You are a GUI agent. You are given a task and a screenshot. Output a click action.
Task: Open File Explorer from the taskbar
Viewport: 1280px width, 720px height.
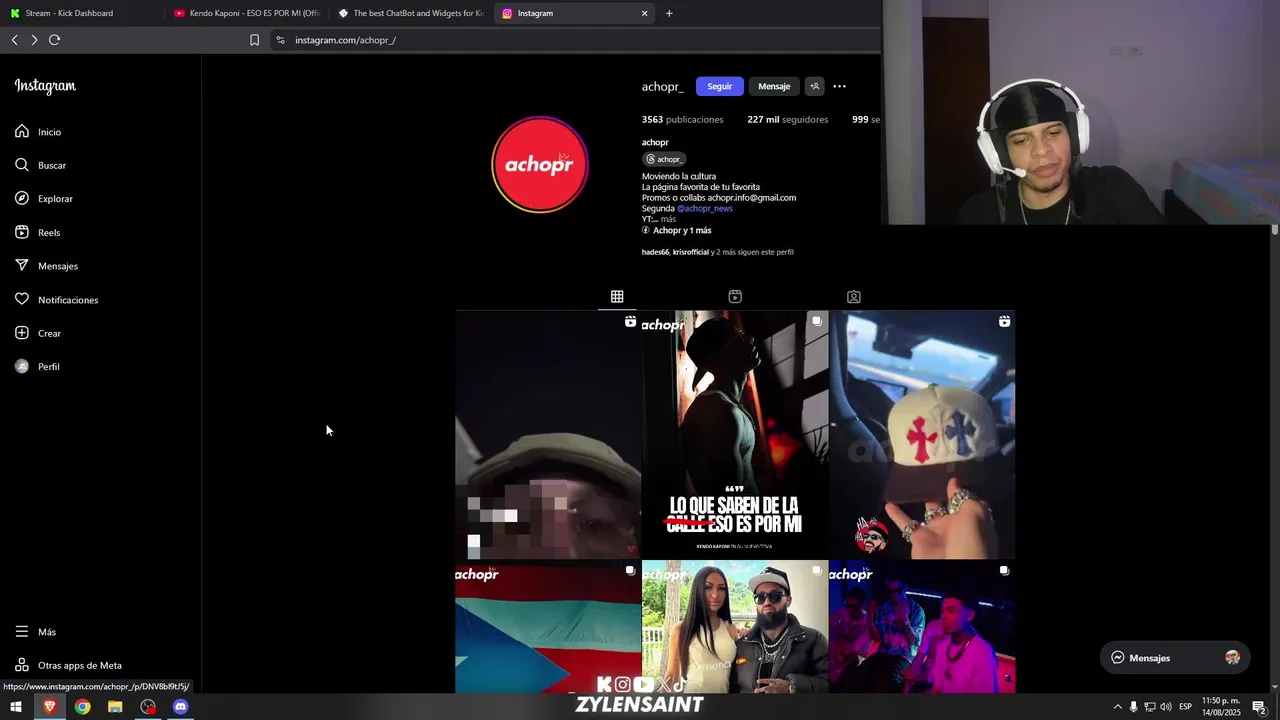point(115,707)
